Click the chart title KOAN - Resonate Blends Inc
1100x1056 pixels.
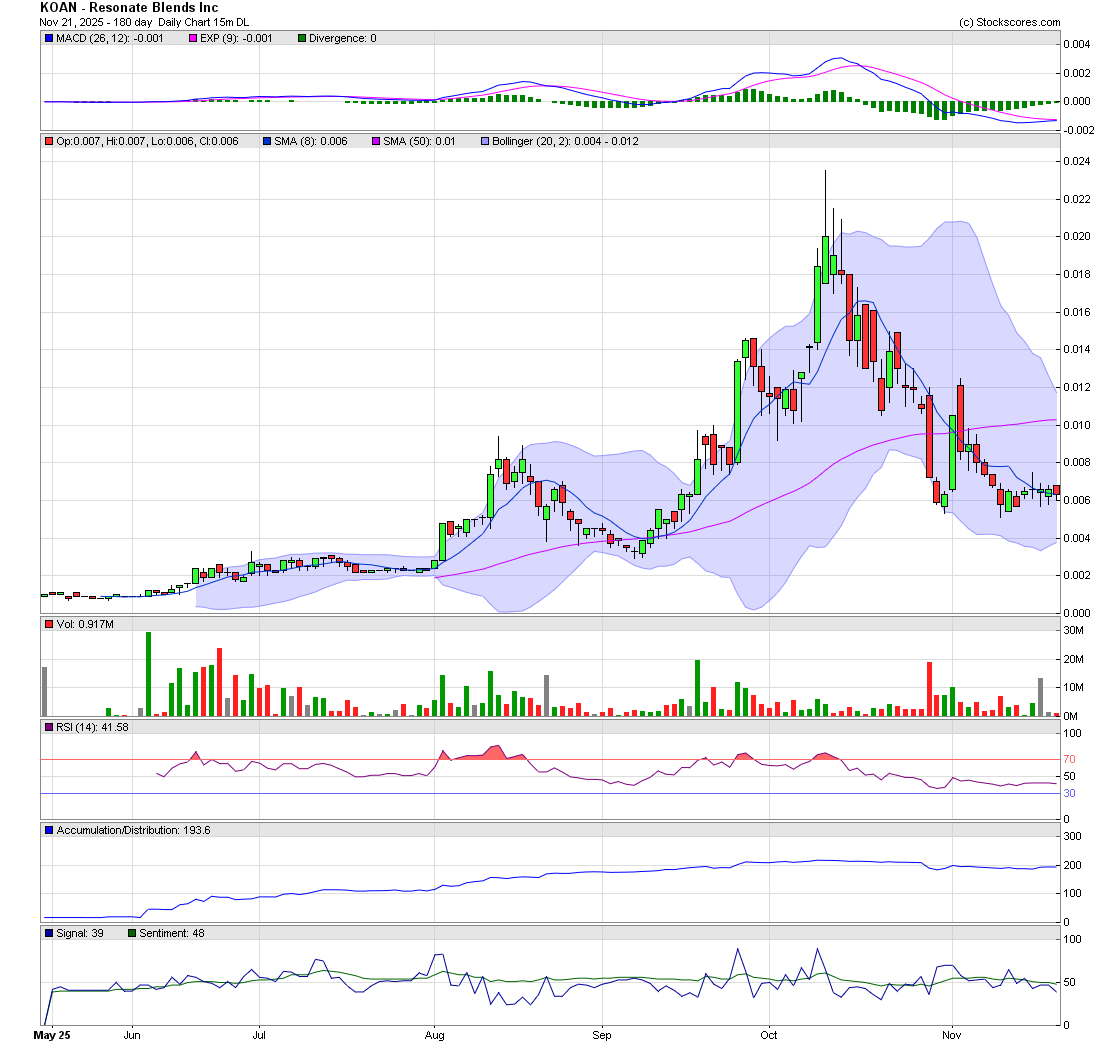tap(129, 8)
